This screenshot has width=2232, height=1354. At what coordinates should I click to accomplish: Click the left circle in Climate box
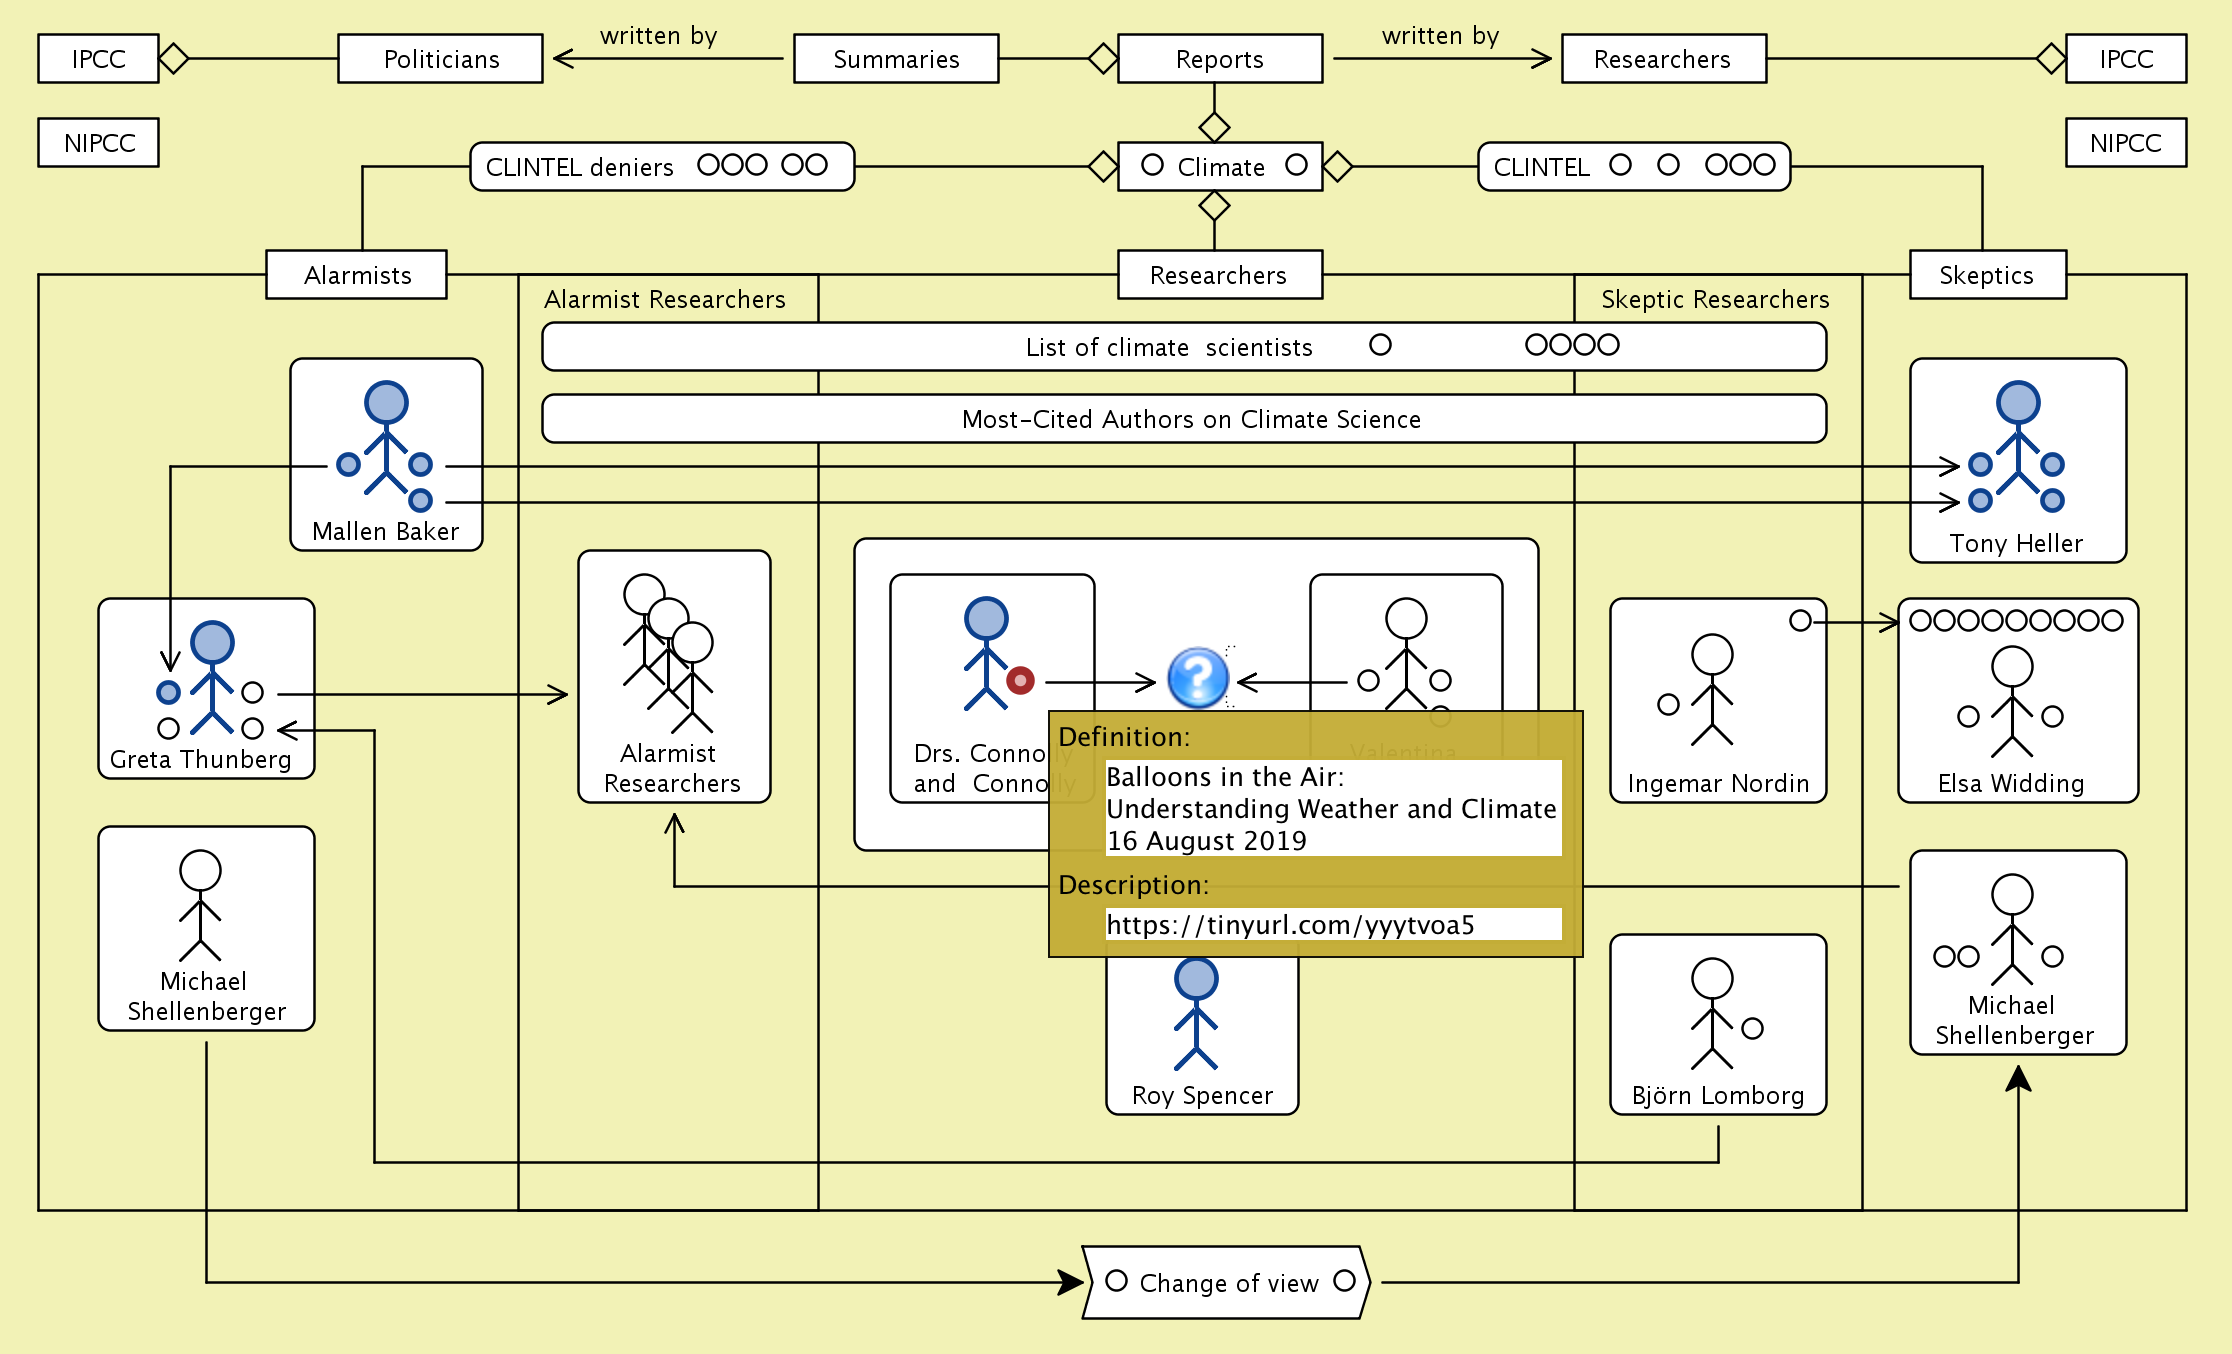point(1152,165)
